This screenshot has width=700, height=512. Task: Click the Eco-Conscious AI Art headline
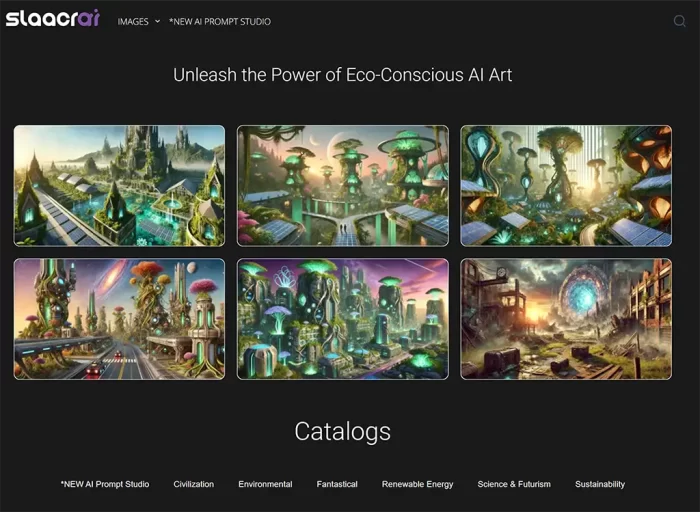pos(342,75)
